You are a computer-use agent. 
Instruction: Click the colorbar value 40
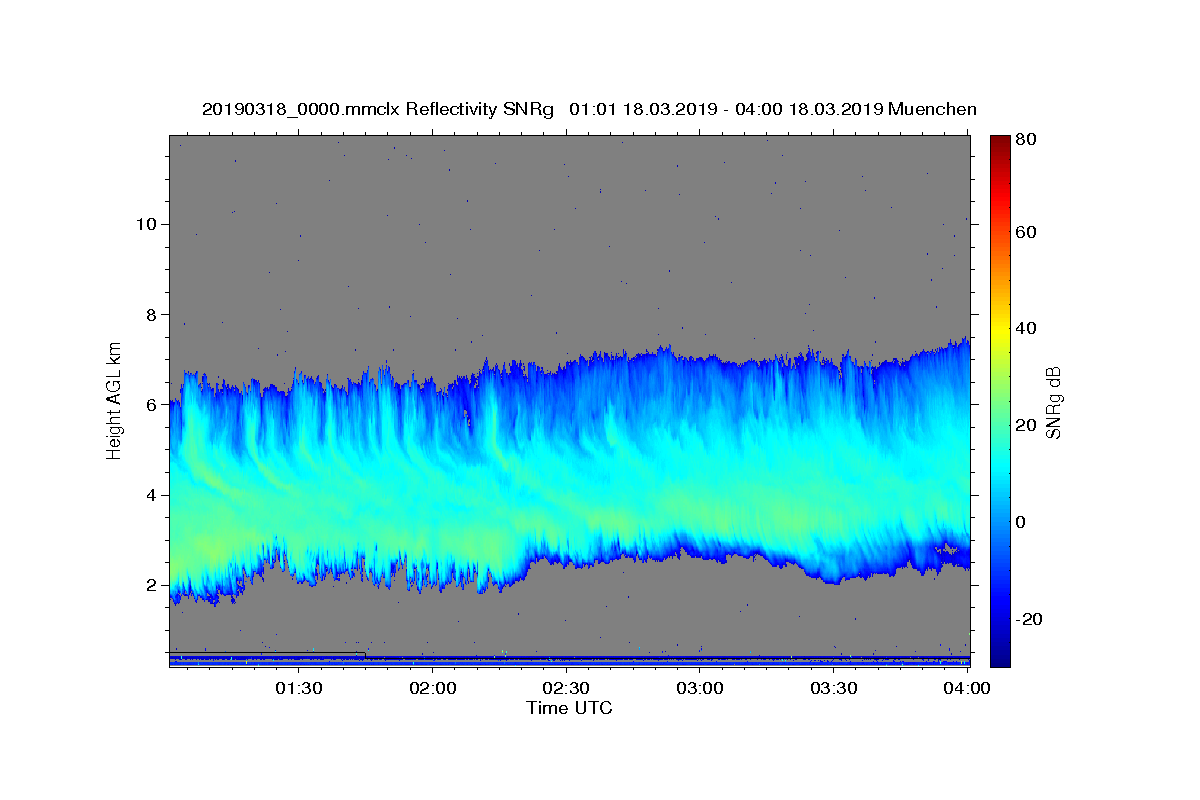[1026, 328]
